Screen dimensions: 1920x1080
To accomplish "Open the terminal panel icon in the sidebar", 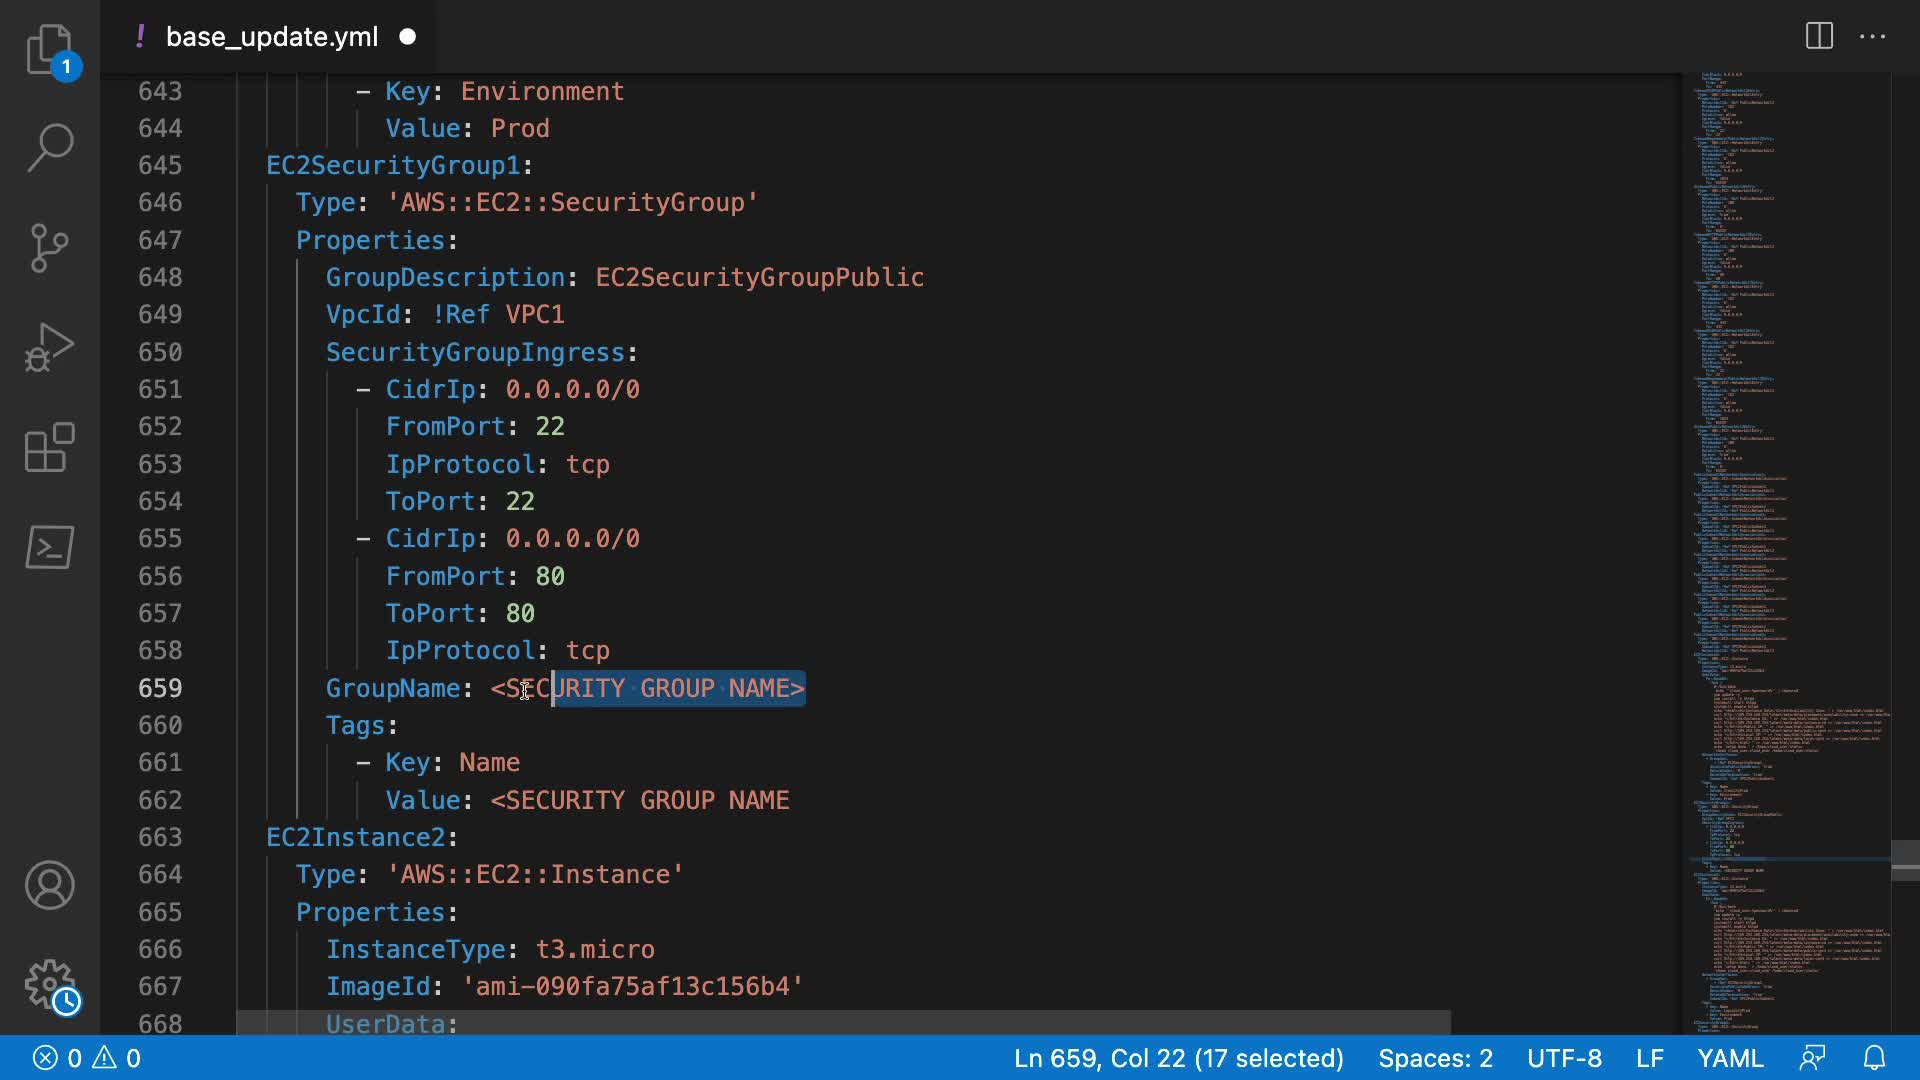I will (49, 547).
